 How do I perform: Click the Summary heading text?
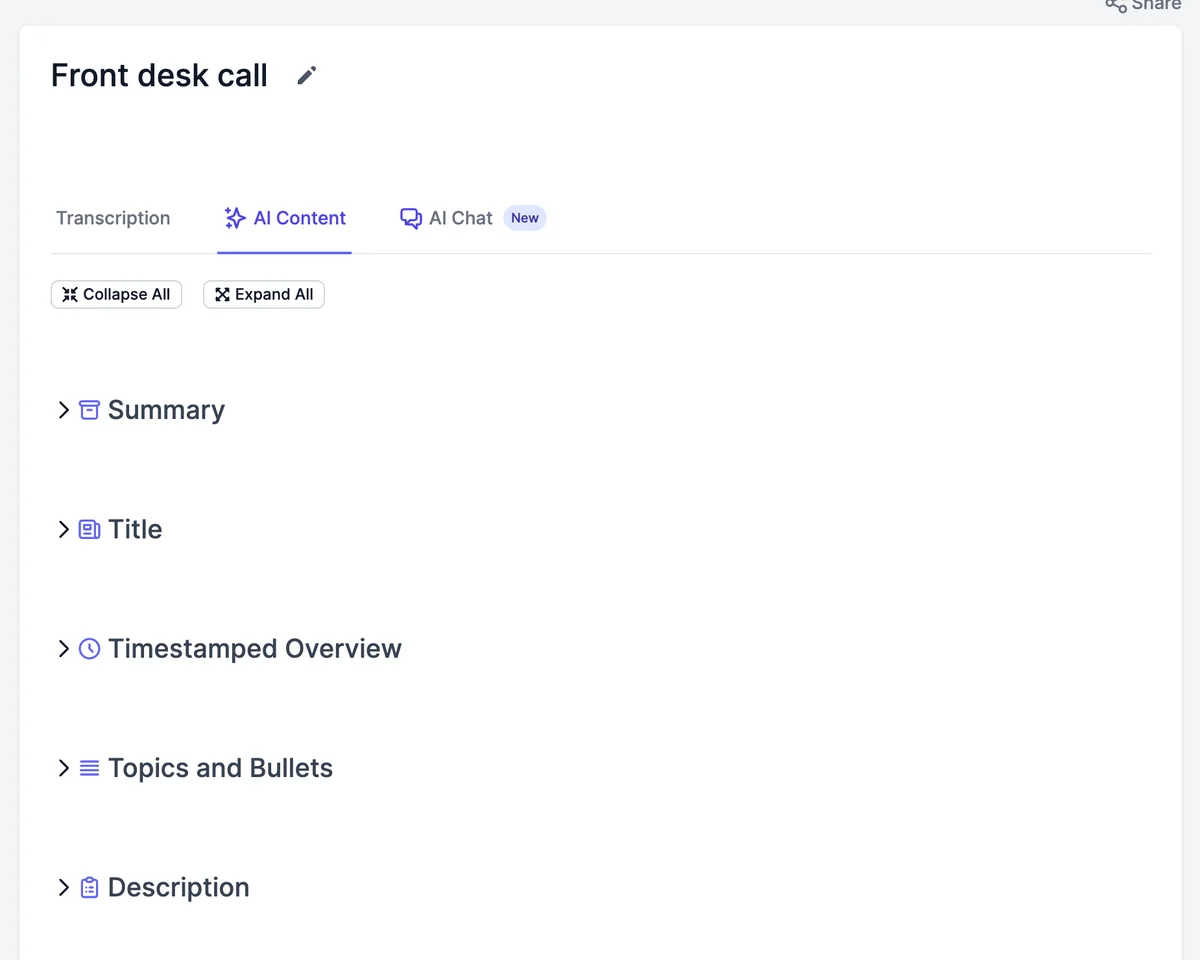(166, 410)
